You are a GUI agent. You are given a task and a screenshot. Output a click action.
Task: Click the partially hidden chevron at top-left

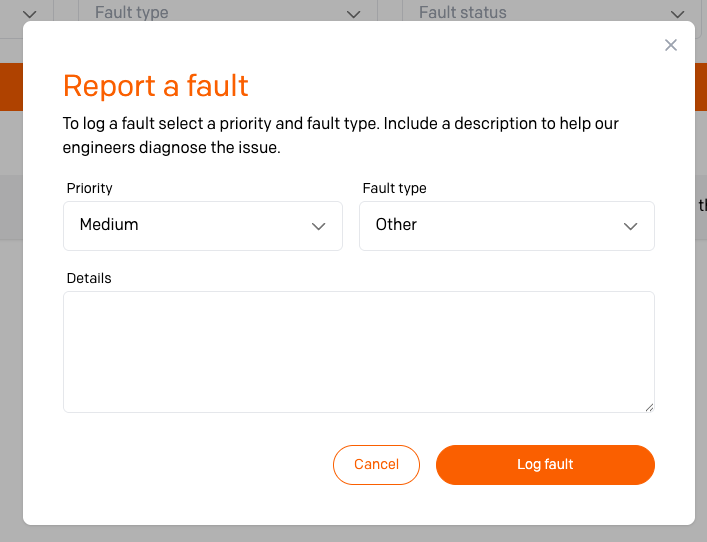click(30, 14)
